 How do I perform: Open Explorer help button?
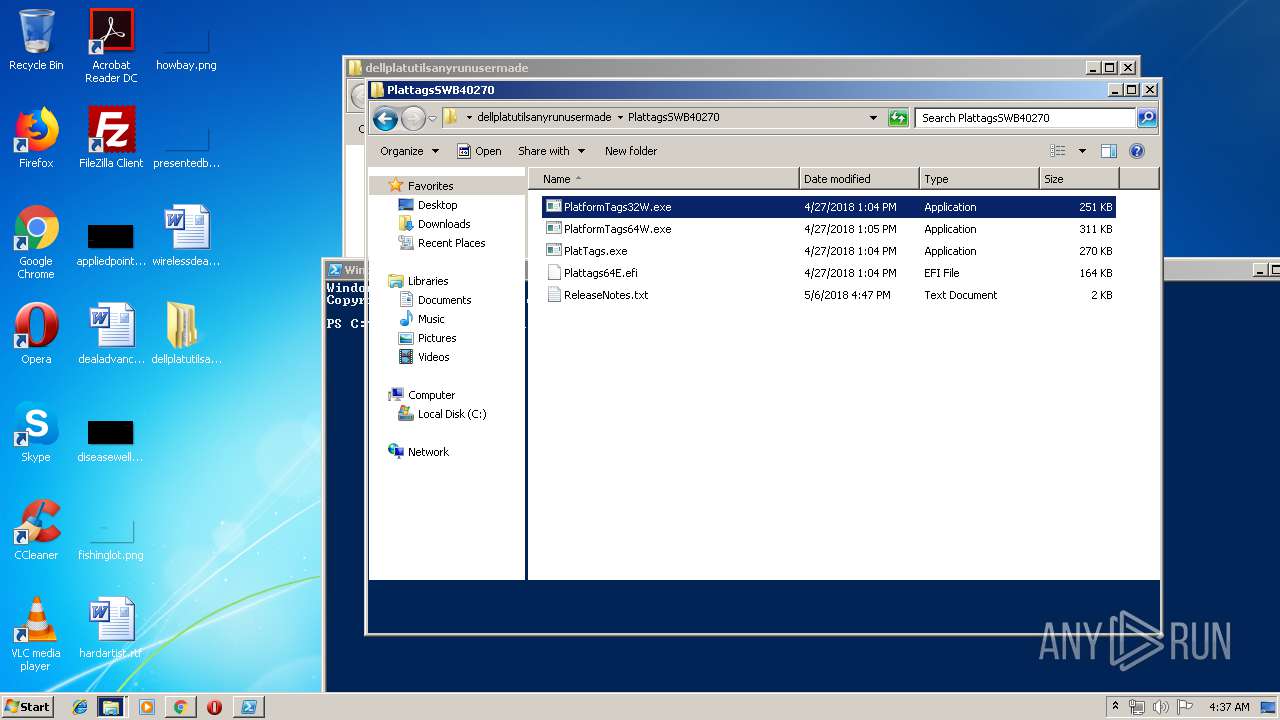tap(1136, 151)
